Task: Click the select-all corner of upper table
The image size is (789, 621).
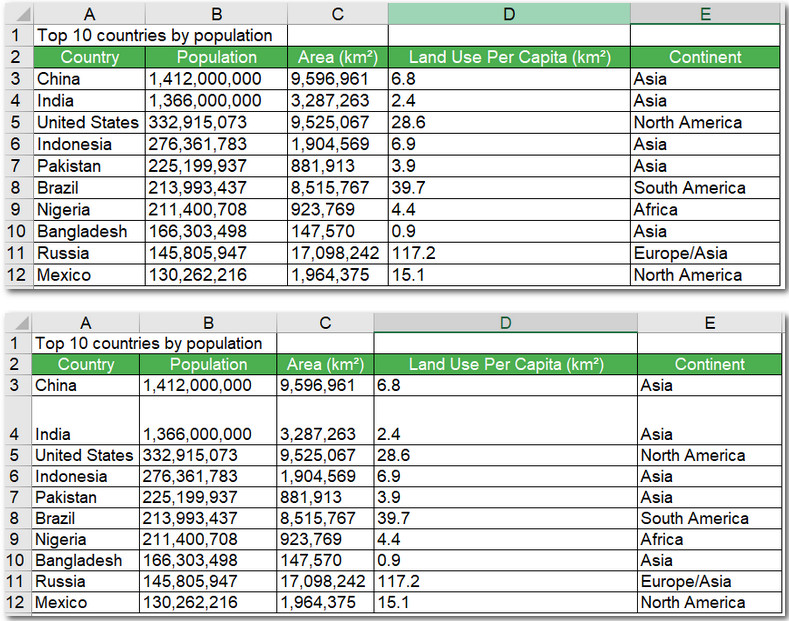Action: point(19,14)
